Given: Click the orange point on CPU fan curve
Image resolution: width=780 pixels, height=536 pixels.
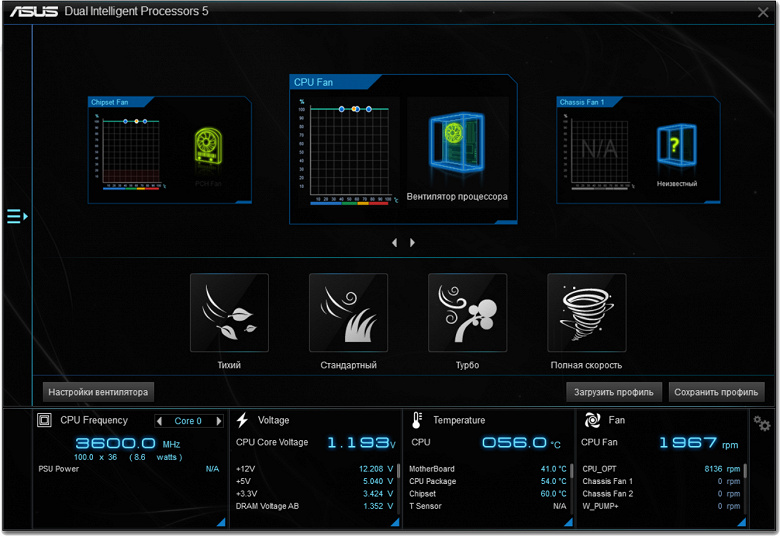Looking at the screenshot, I should point(355,108).
